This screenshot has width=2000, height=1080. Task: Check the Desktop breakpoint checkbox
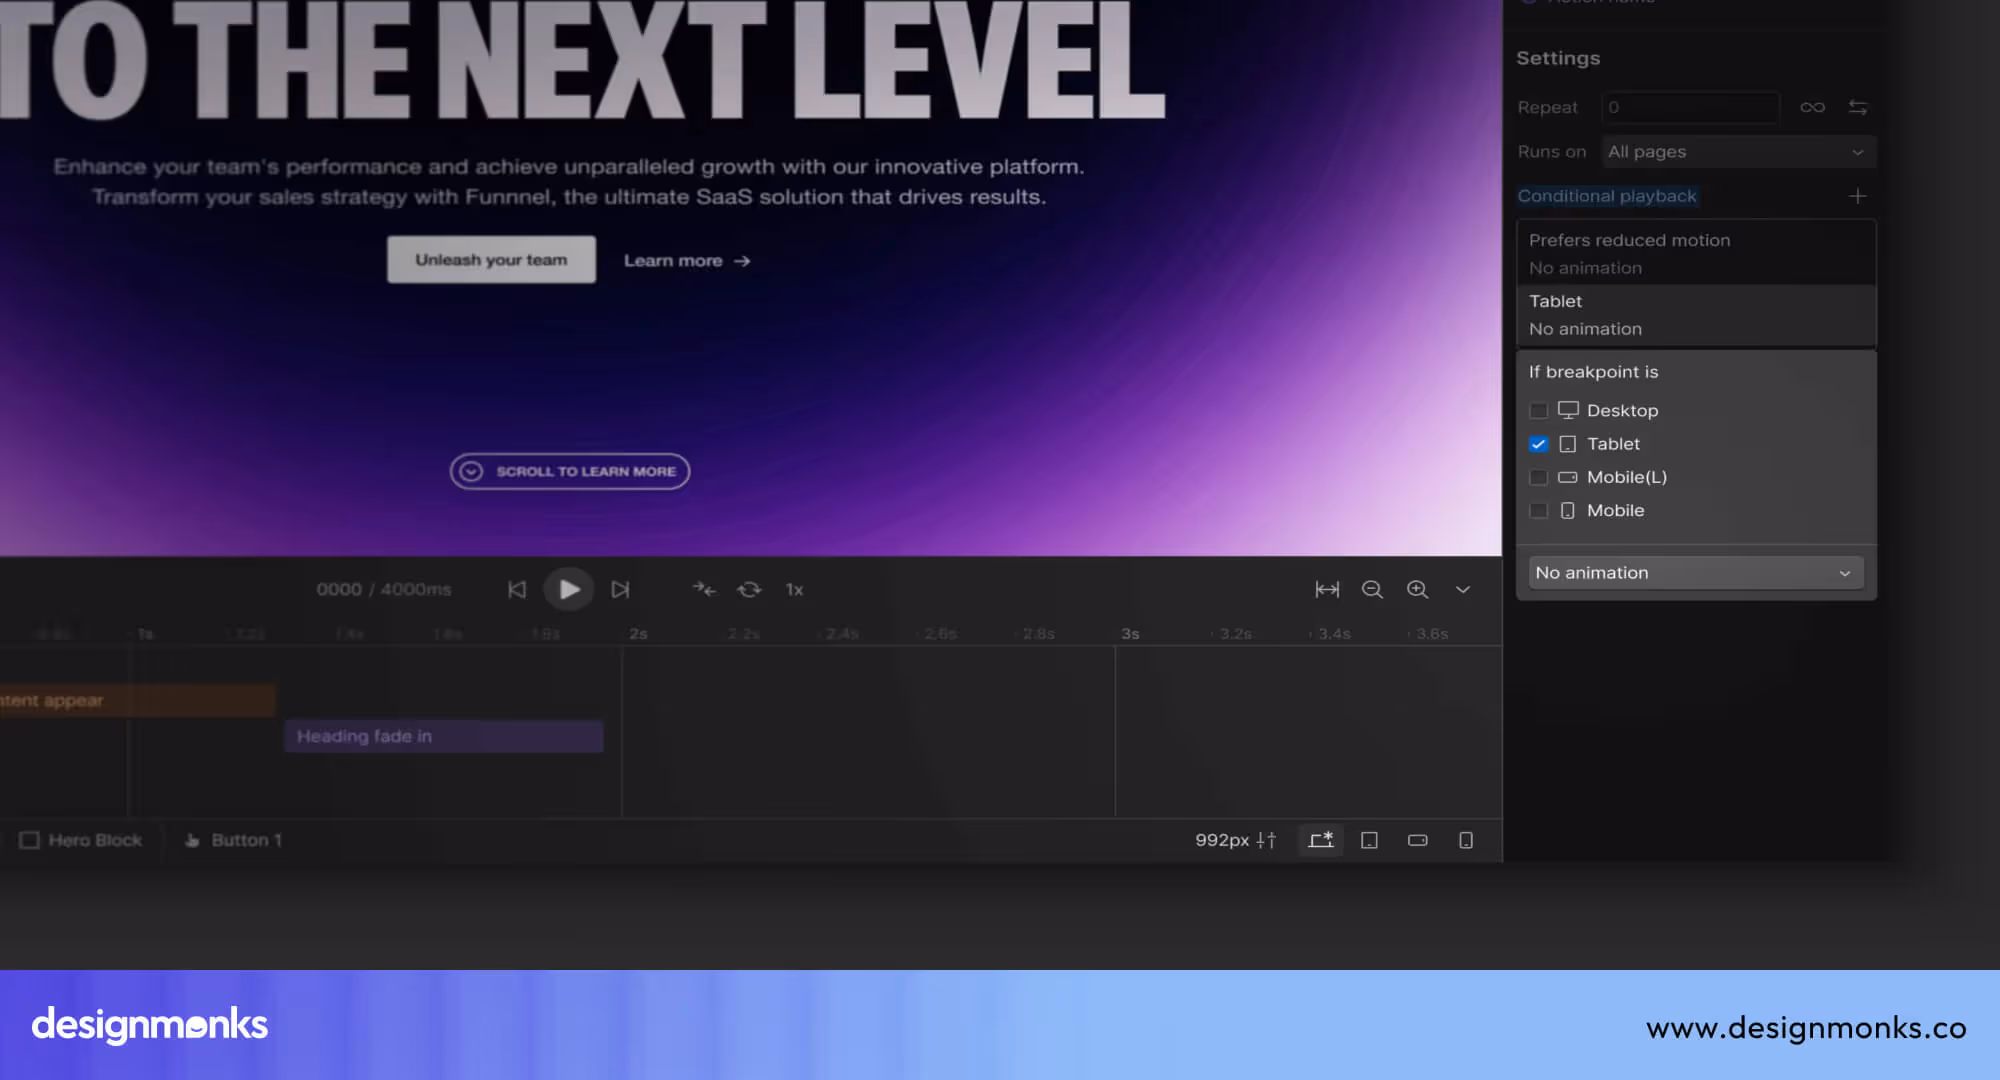tap(1539, 411)
